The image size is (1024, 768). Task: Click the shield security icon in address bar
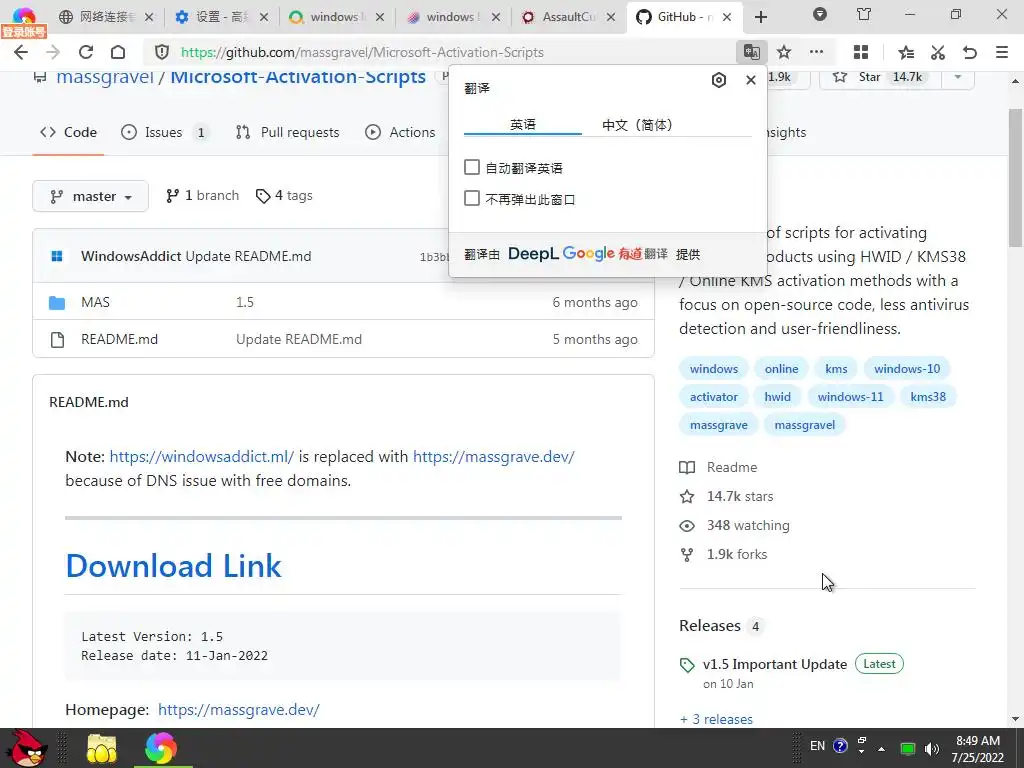pos(162,52)
